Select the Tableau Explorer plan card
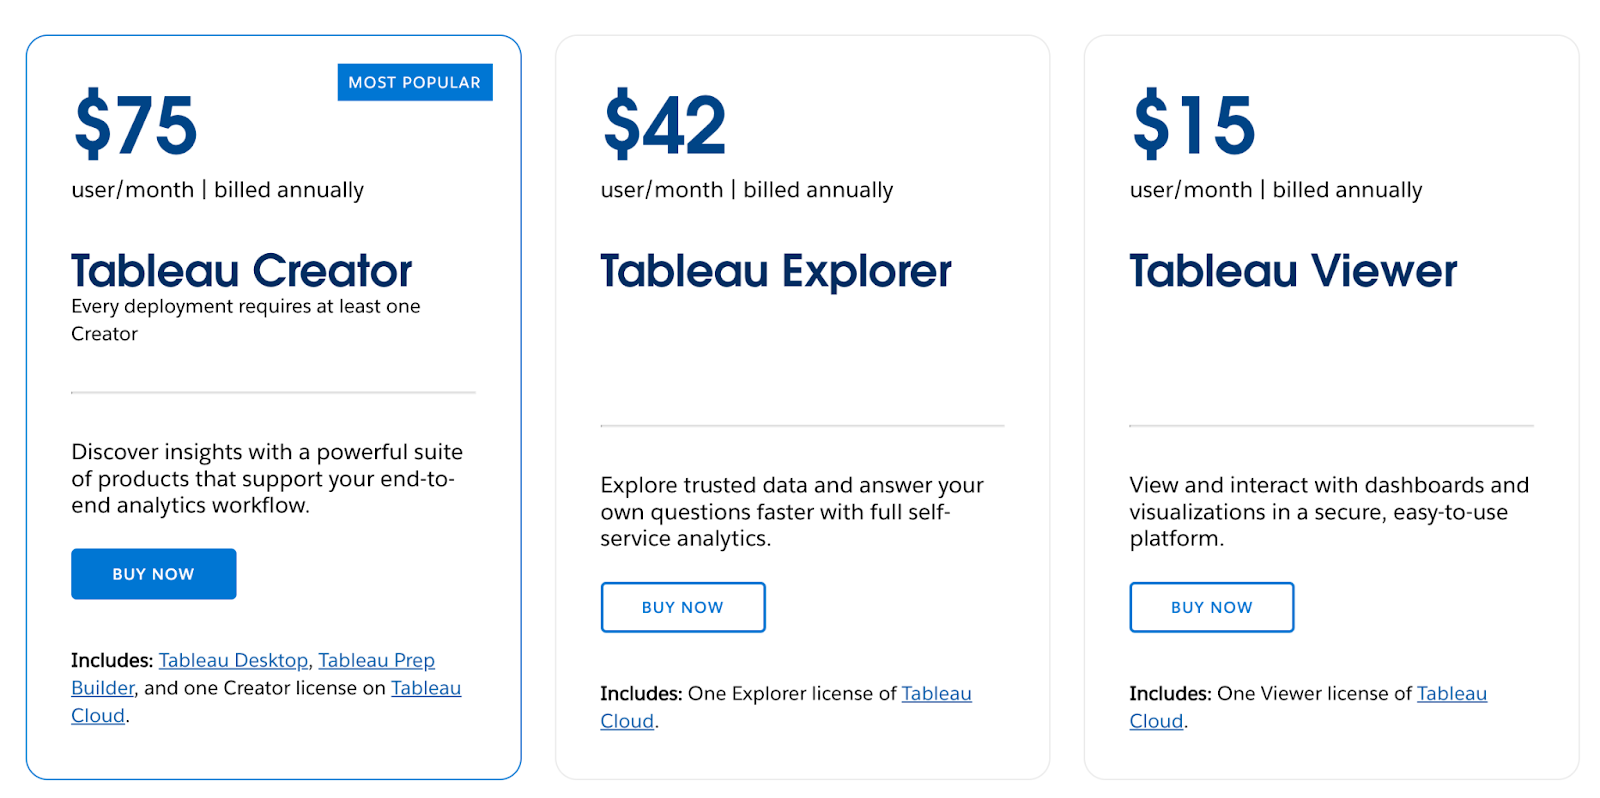 pyautogui.click(x=802, y=400)
